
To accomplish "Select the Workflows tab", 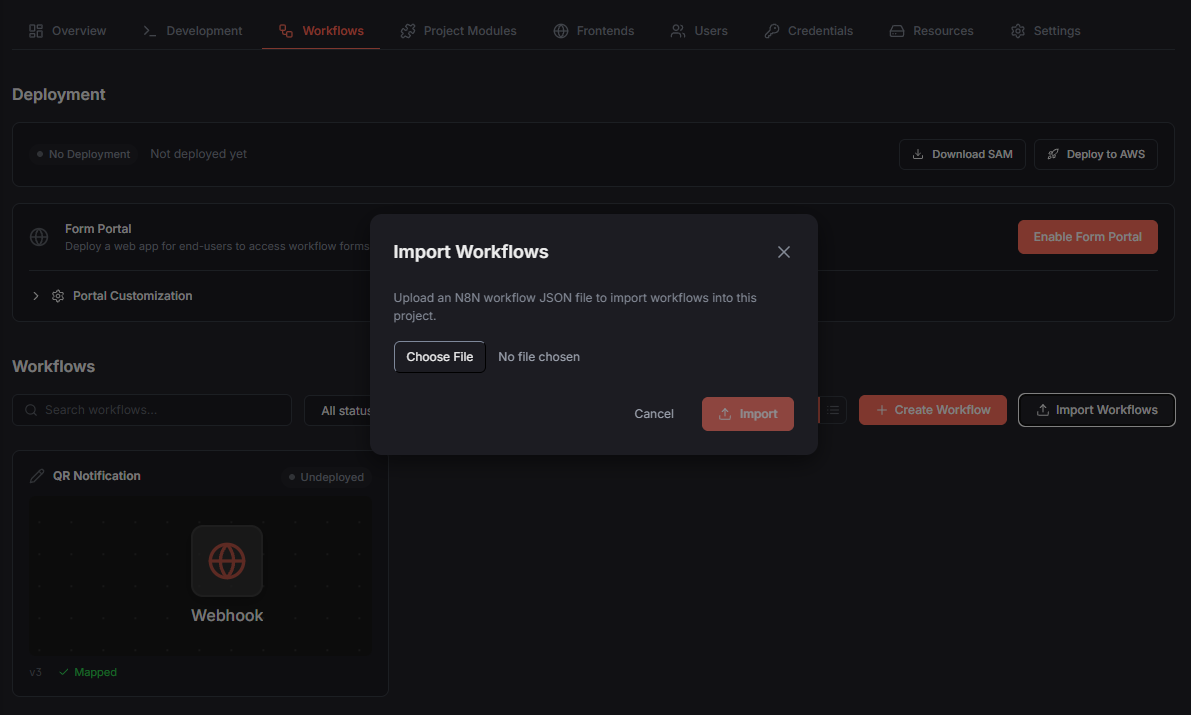I will (321, 30).
